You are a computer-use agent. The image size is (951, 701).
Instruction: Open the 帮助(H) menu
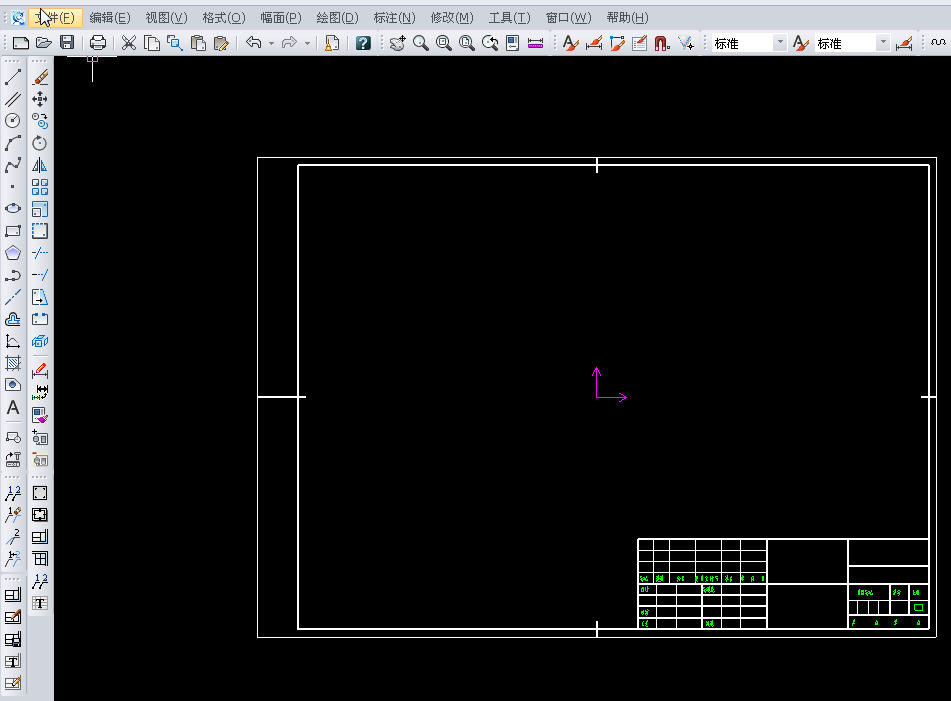tap(627, 18)
